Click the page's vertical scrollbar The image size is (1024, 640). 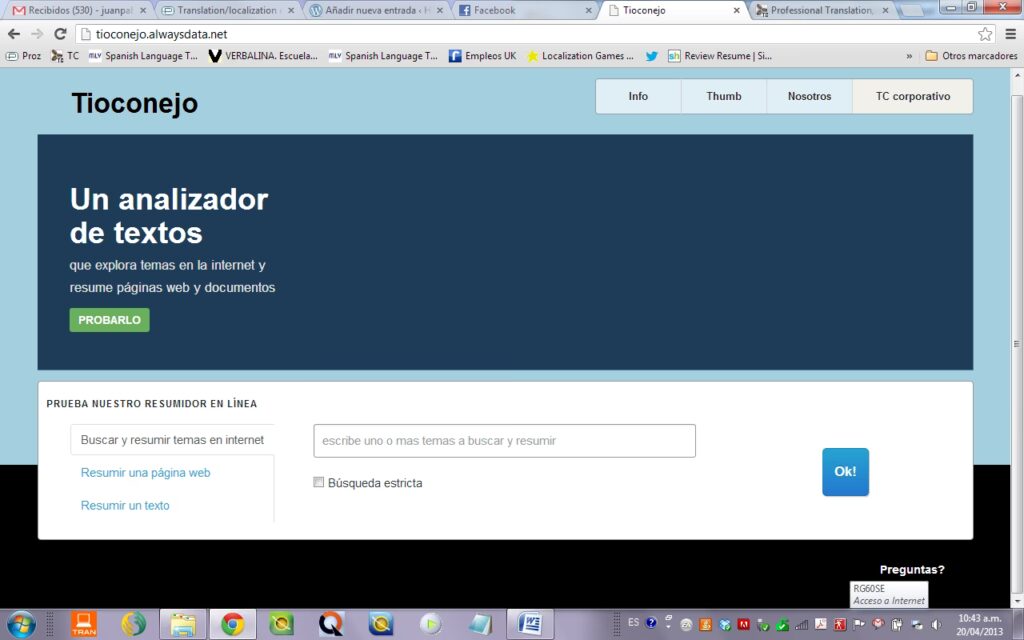tap(1016, 340)
